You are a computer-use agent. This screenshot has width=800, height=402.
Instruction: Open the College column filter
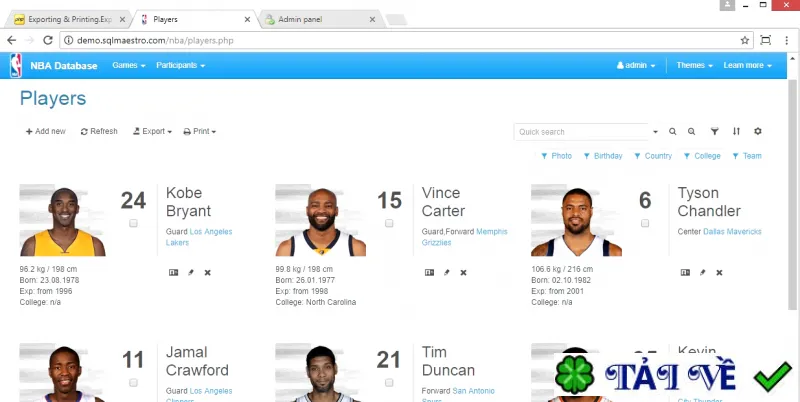pyautogui.click(x=702, y=156)
